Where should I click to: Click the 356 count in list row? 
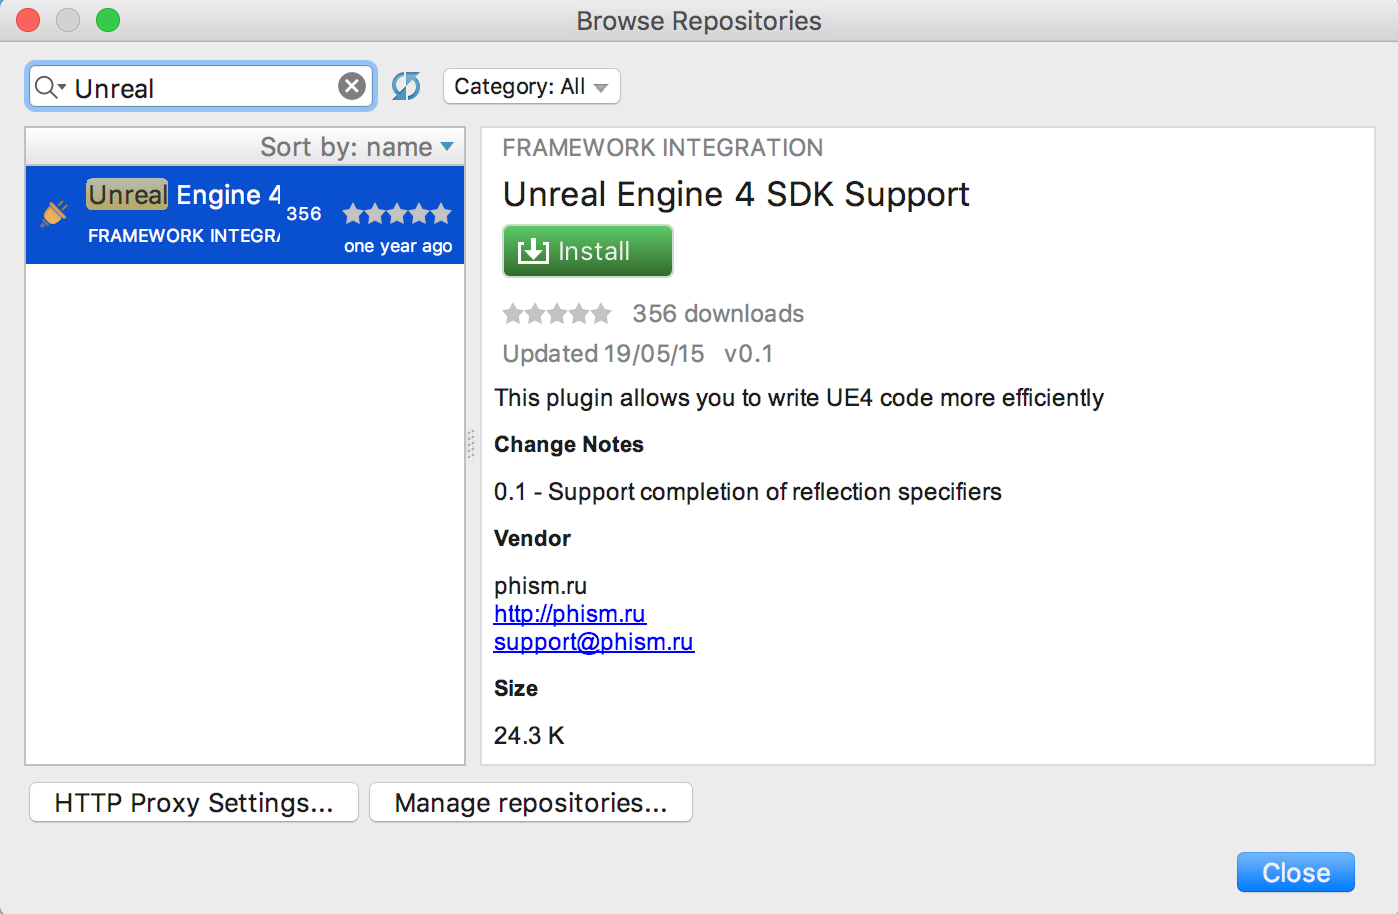[304, 214]
